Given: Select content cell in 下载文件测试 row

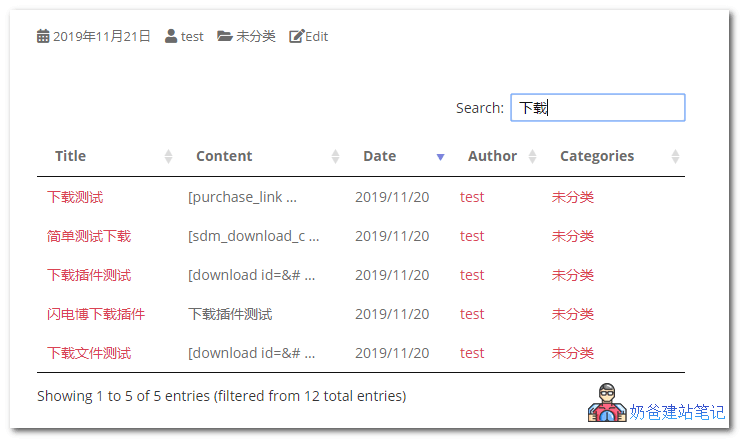Looking at the screenshot, I should point(252,354).
